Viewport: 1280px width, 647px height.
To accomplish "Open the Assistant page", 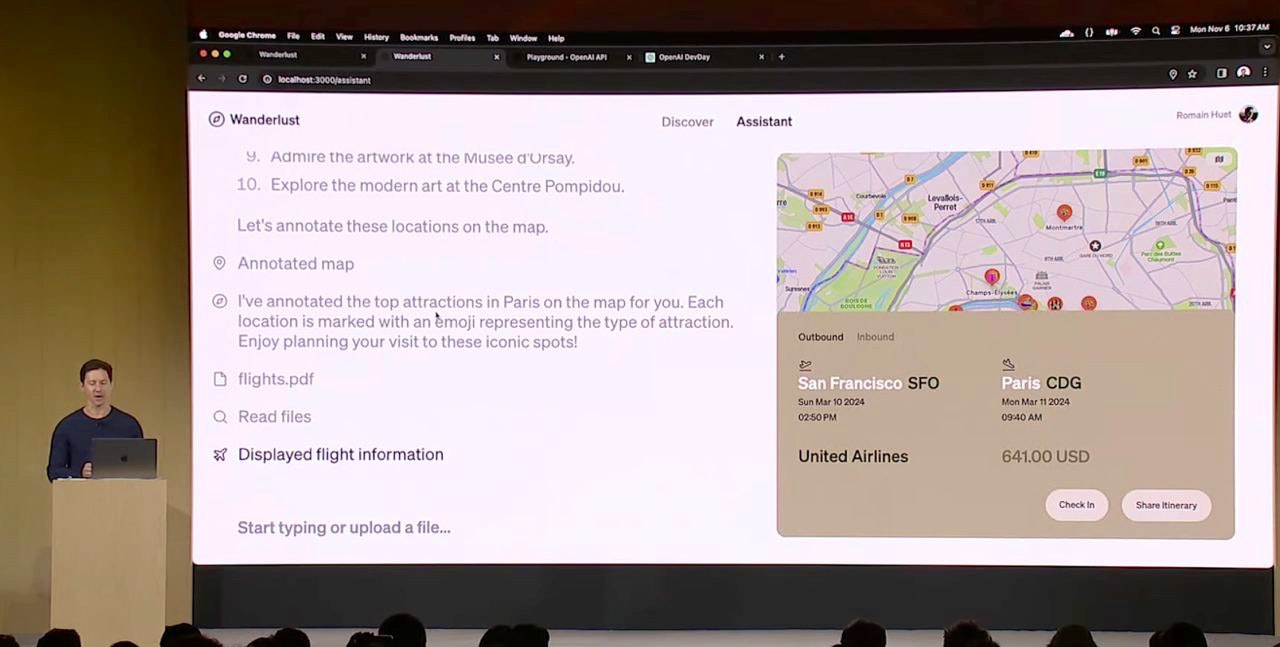I will click(x=764, y=121).
